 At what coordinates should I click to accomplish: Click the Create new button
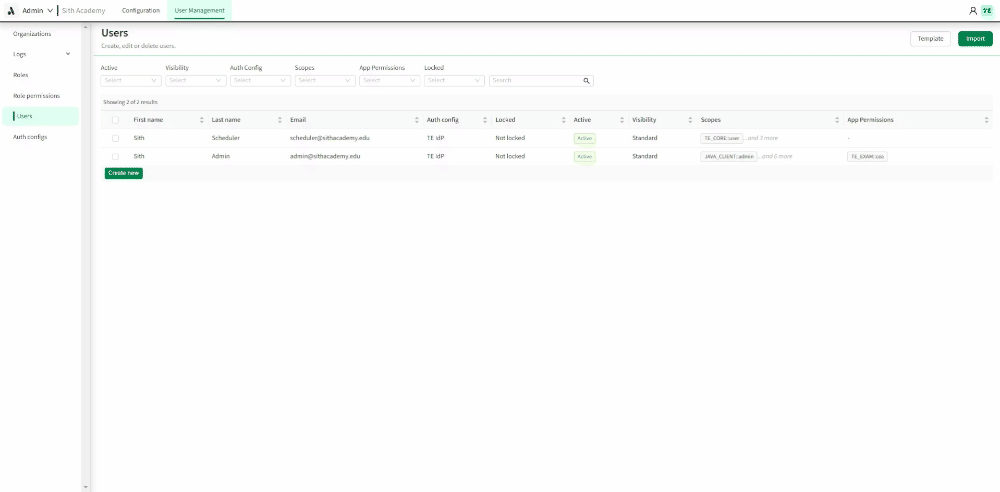tap(124, 174)
